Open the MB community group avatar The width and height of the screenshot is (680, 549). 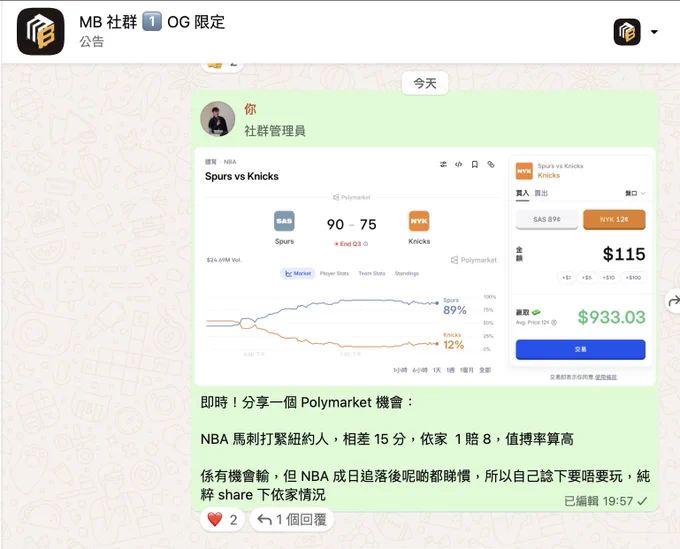point(40,32)
